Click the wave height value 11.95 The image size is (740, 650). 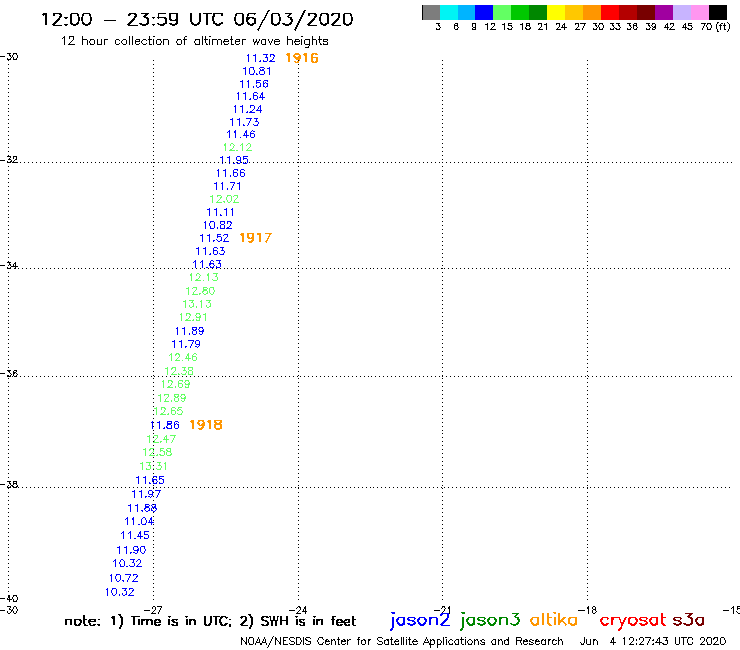pyautogui.click(x=234, y=160)
